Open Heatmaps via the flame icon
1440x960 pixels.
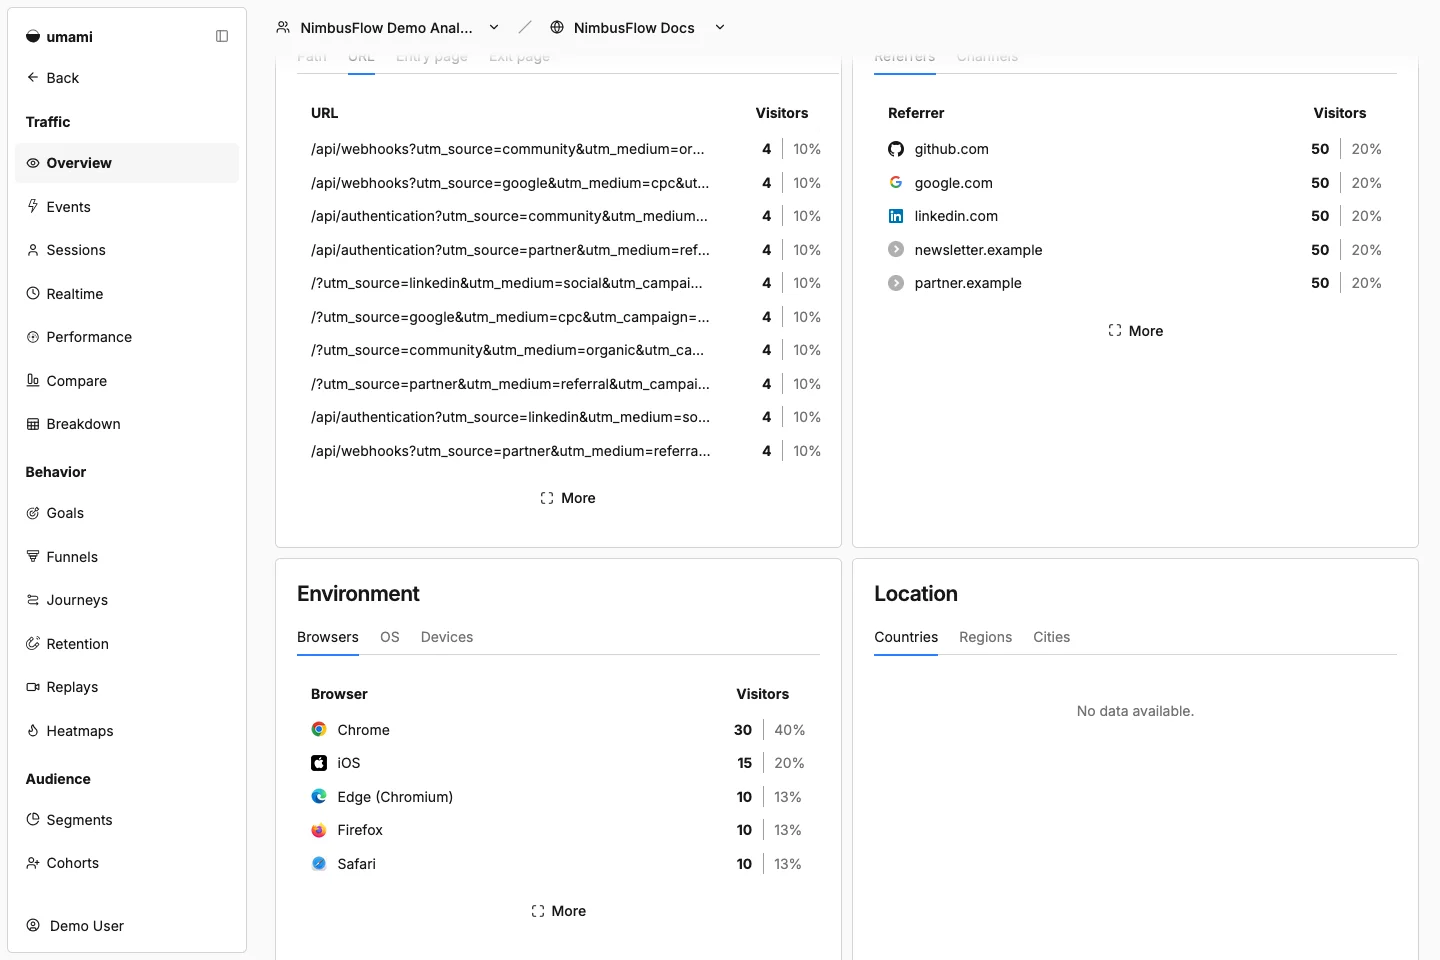click(x=33, y=730)
